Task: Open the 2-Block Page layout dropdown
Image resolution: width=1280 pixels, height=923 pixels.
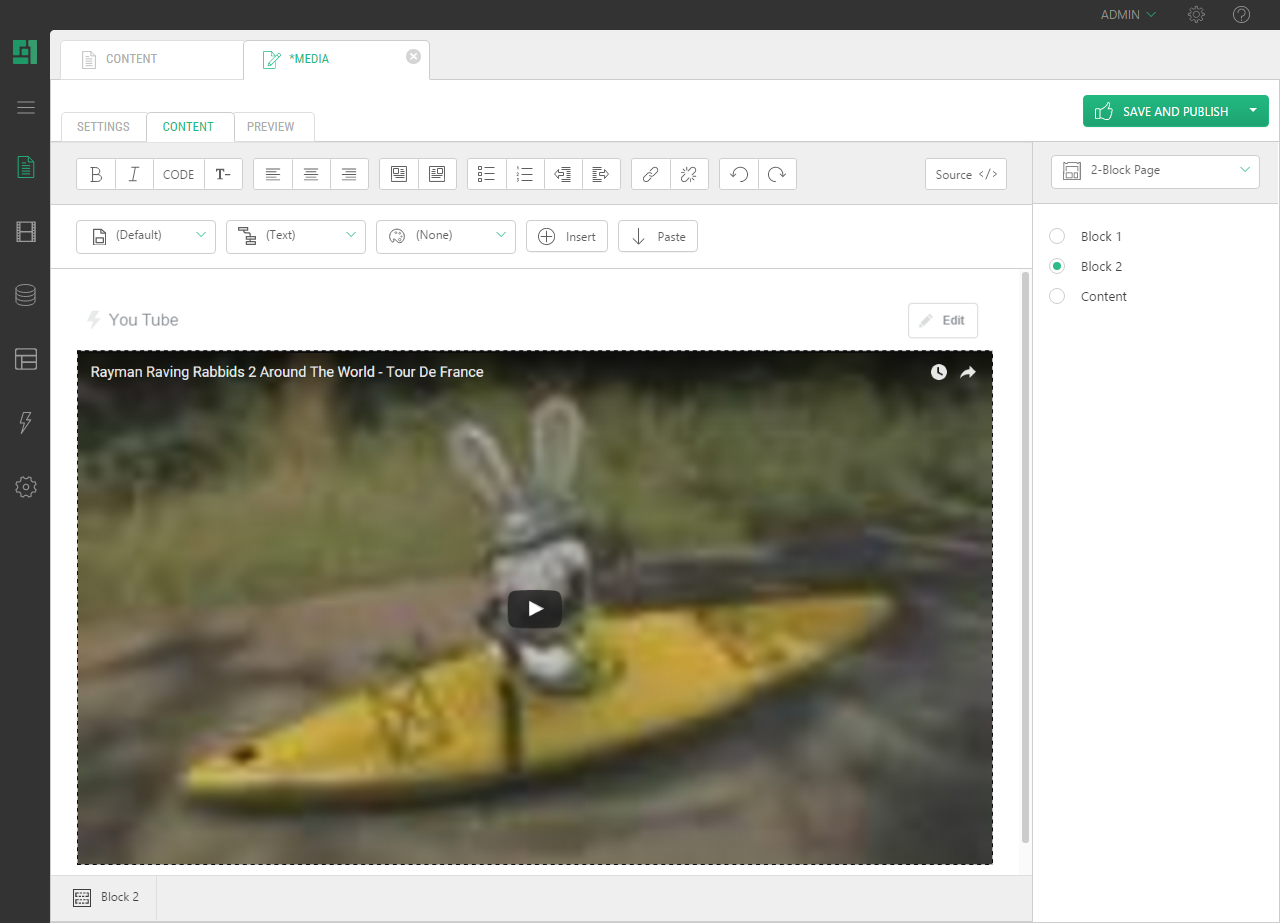Action: point(1155,171)
